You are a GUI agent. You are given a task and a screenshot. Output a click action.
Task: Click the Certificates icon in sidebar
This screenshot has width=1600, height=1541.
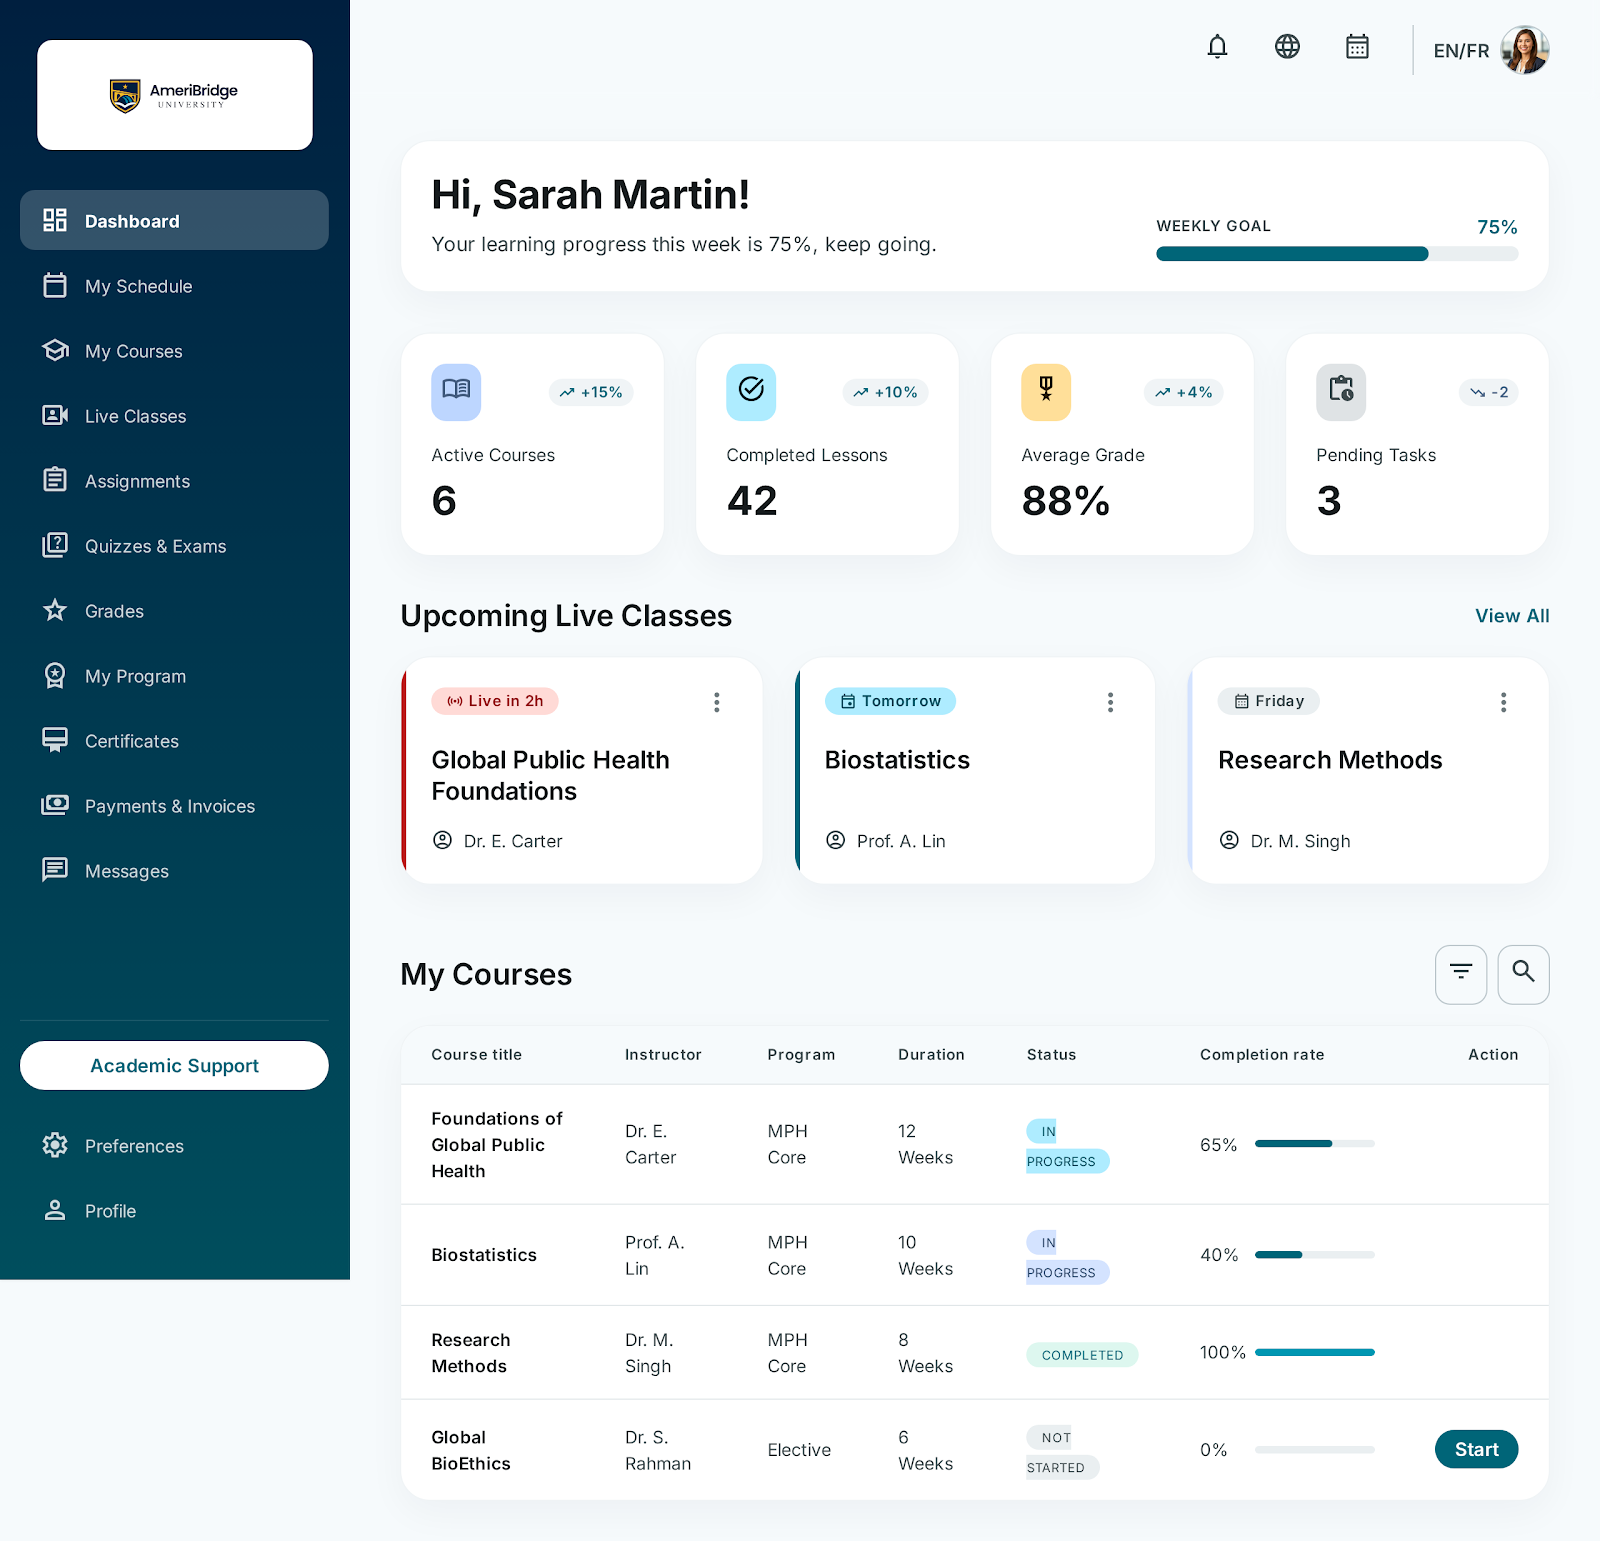pyautogui.click(x=55, y=740)
